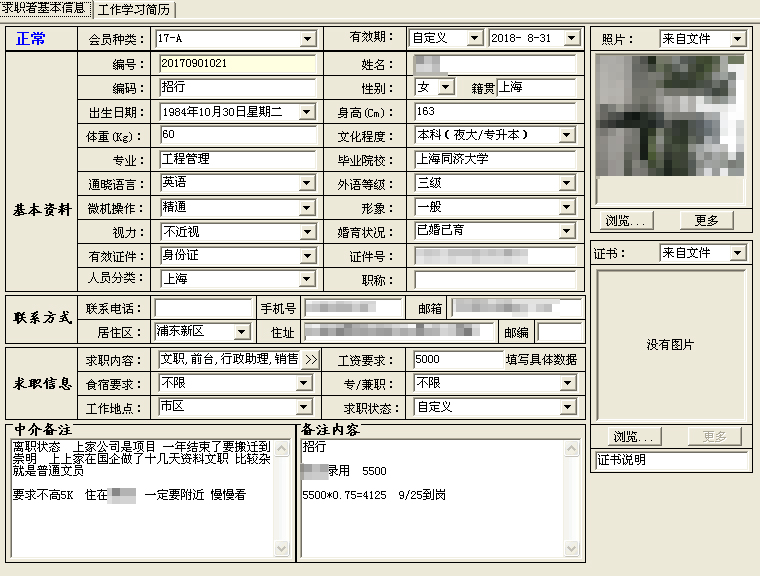Expand the 微机操作 dropdown
Viewport: 760px width, 576px height.
pyautogui.click(x=306, y=208)
